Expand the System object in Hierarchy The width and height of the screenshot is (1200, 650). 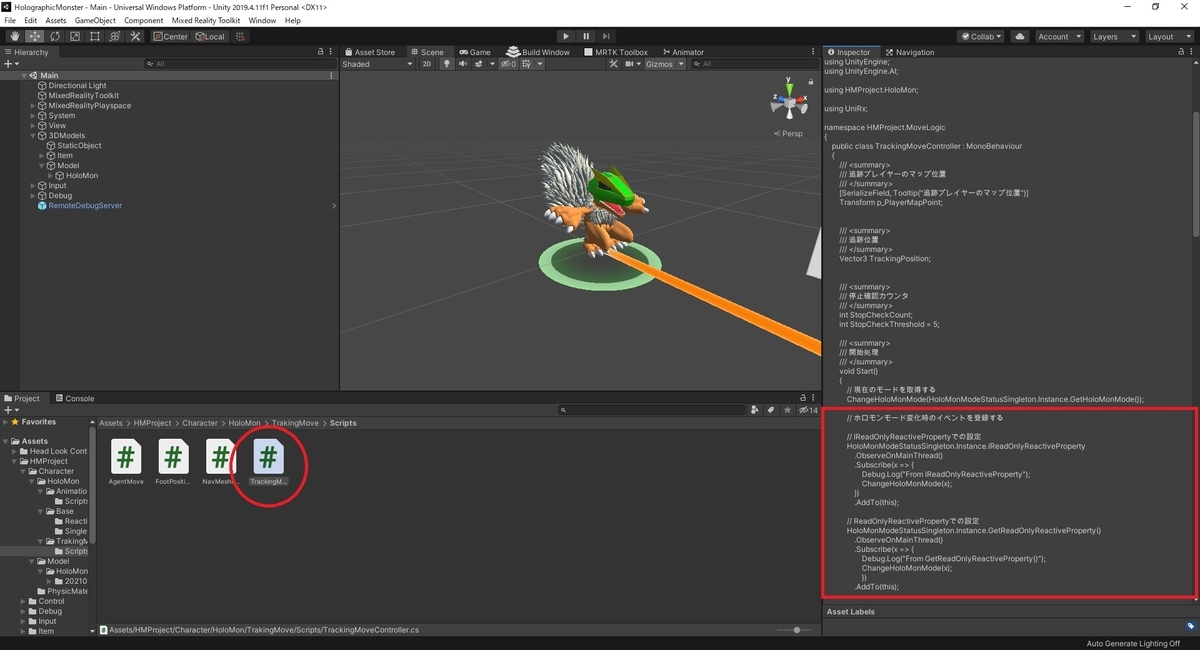tap(33, 116)
